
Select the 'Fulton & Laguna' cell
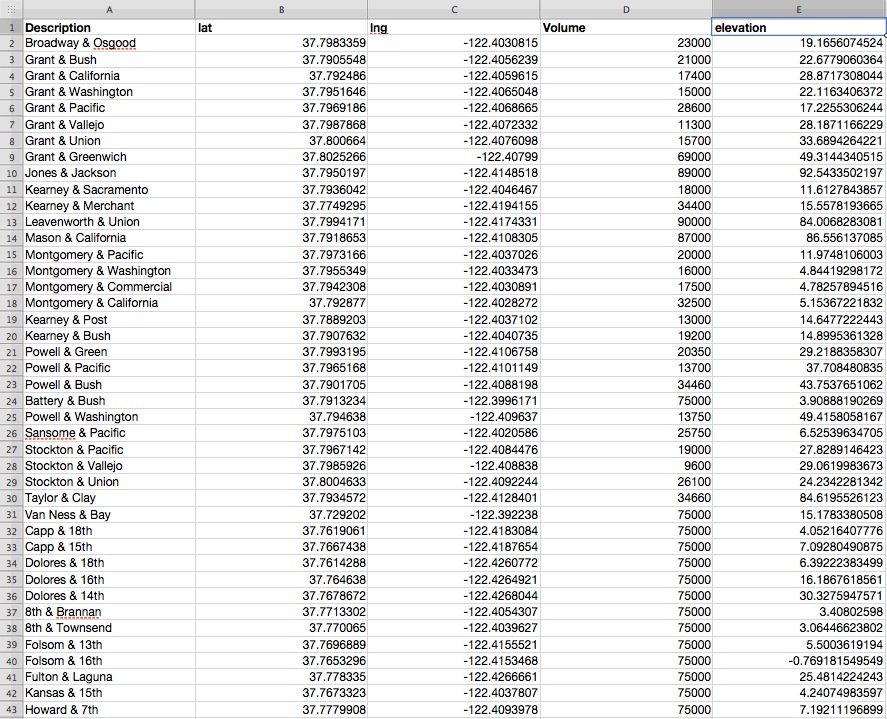pyautogui.click(x=109, y=677)
